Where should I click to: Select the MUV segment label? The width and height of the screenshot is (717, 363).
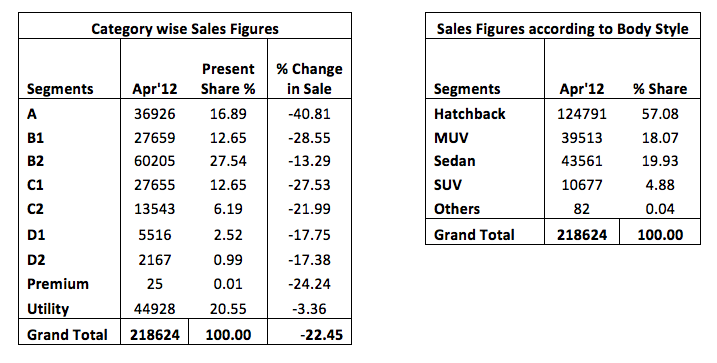click(x=451, y=138)
